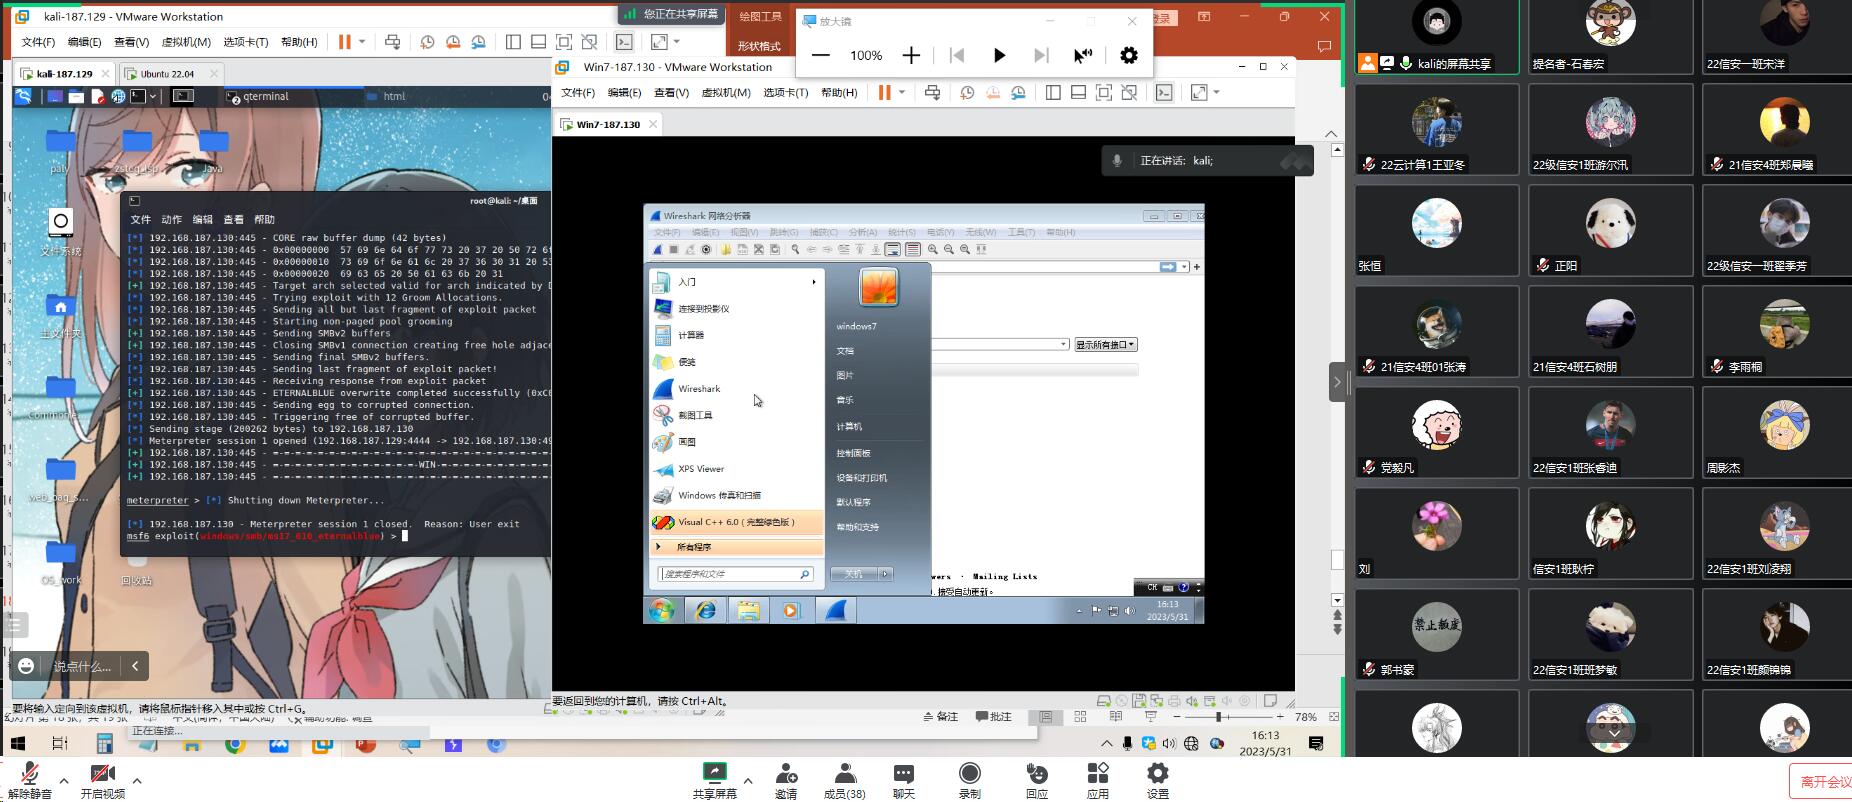Expand share options chevron beside 共享屏幕

748,780
